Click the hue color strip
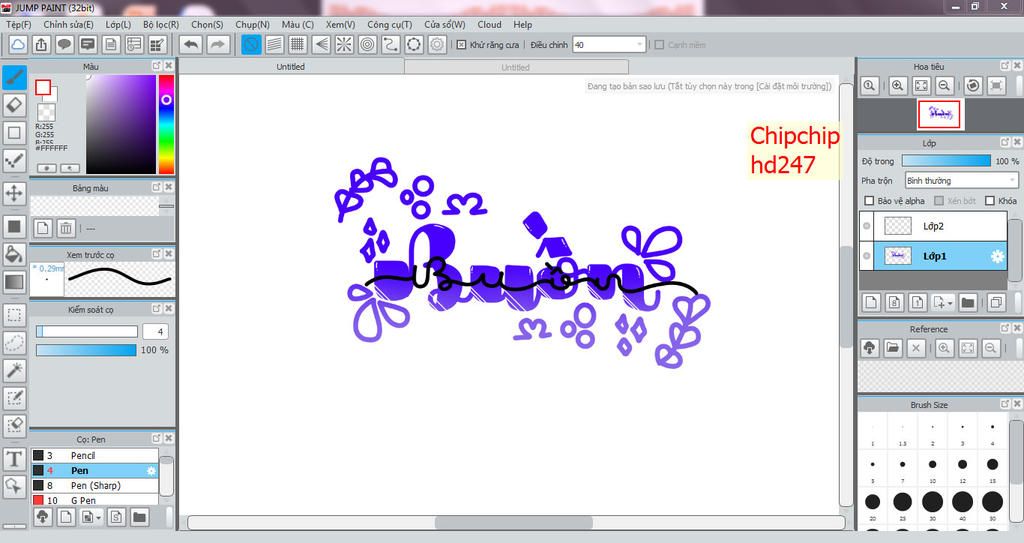The image size is (1024, 543). 167,124
